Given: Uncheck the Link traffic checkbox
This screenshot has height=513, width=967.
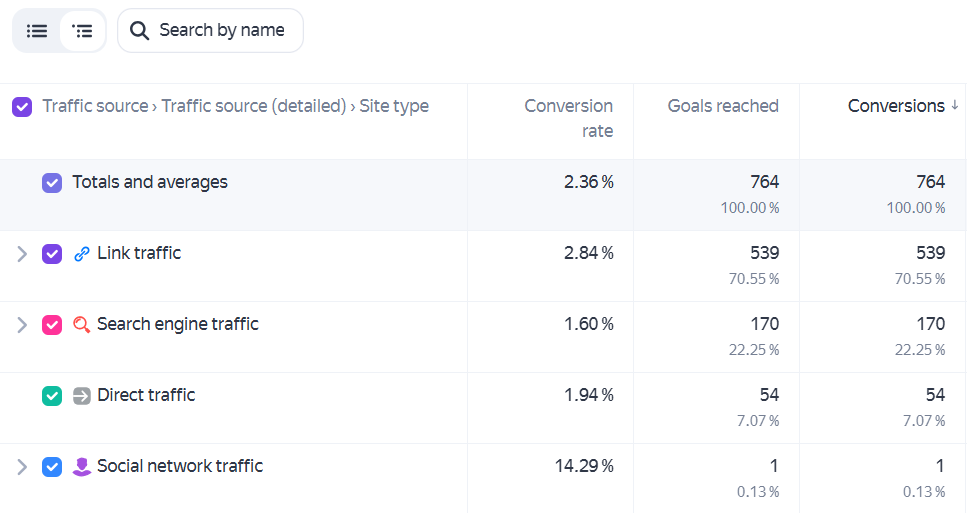Looking at the screenshot, I should pos(52,254).
